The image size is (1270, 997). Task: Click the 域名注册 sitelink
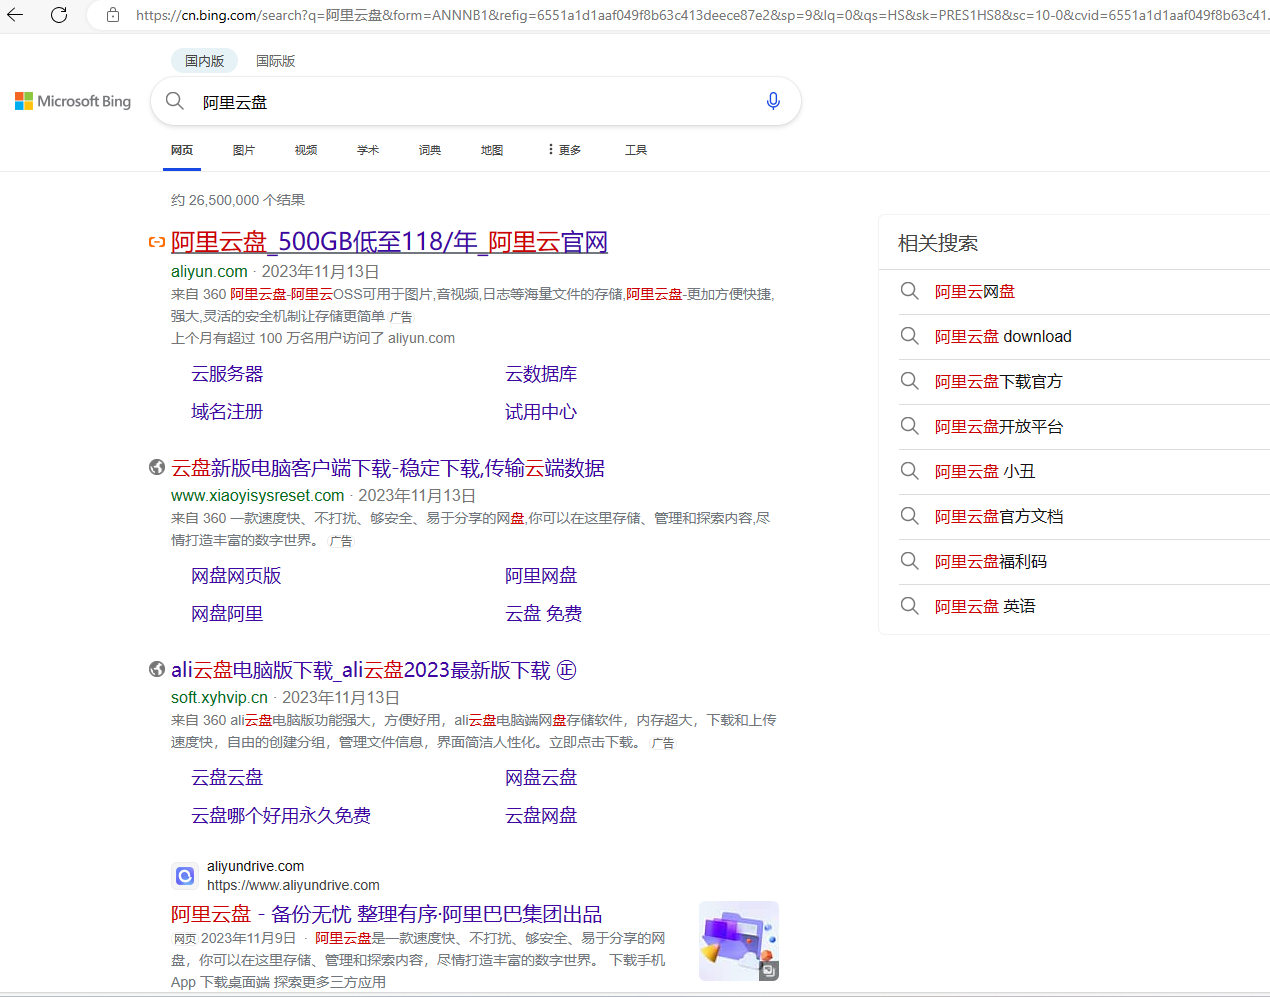click(x=227, y=412)
